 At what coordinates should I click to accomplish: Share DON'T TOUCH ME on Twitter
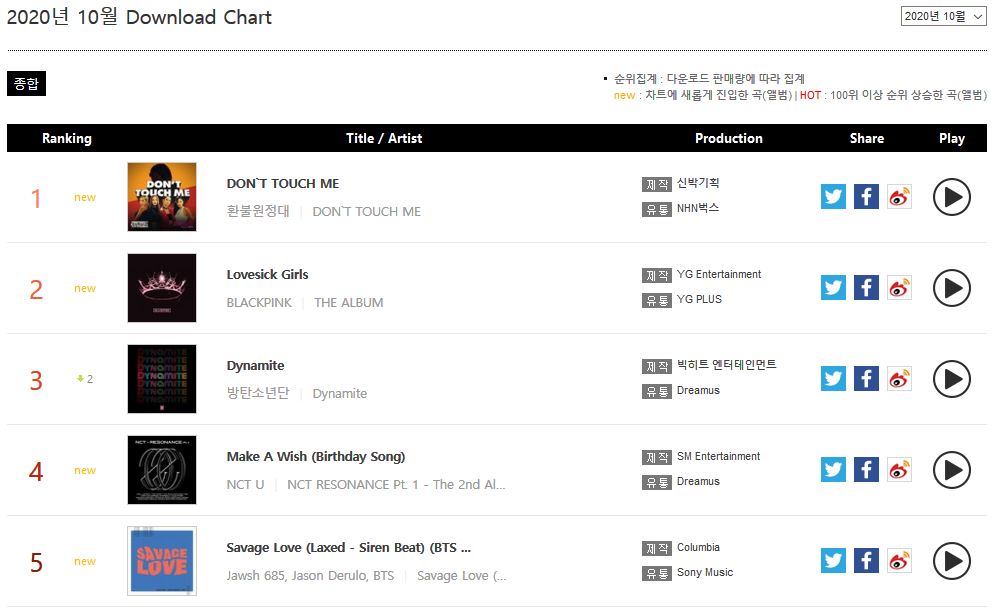coord(833,196)
